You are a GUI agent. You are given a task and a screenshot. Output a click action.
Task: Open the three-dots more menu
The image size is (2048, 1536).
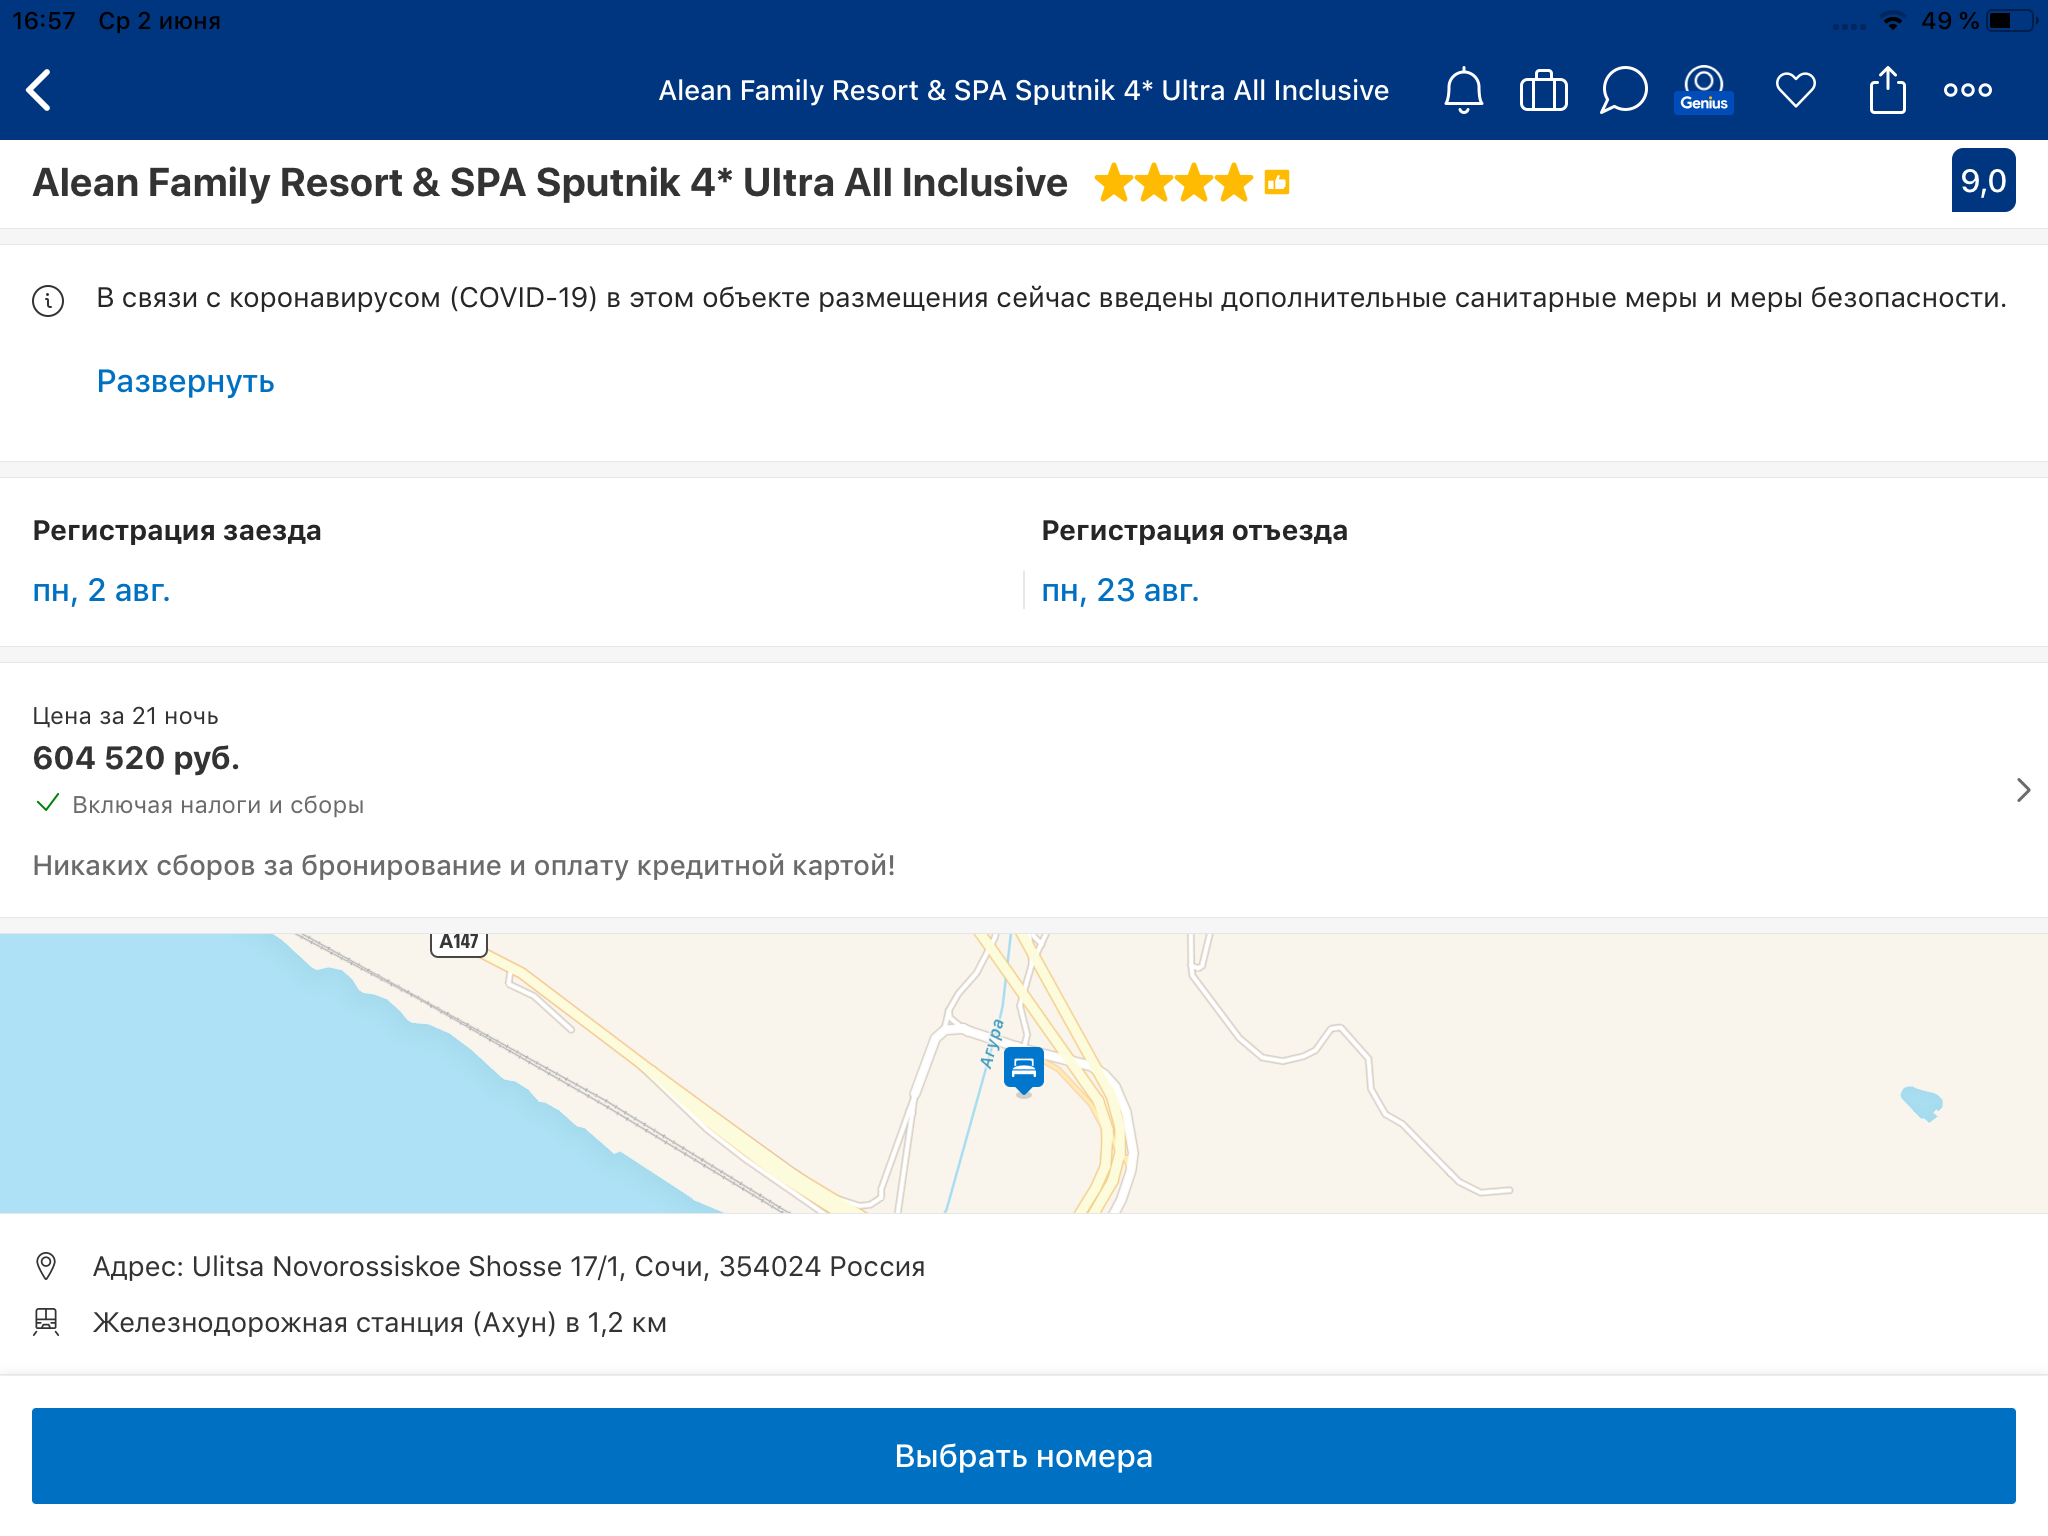(1967, 90)
